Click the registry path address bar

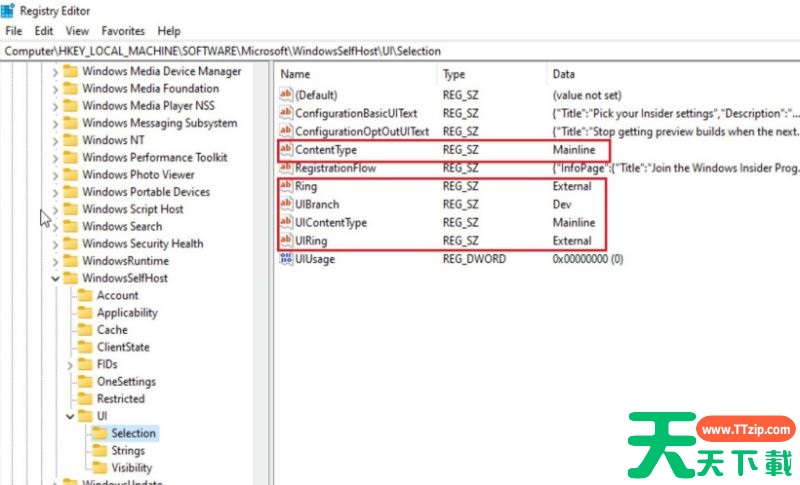[x=400, y=51]
